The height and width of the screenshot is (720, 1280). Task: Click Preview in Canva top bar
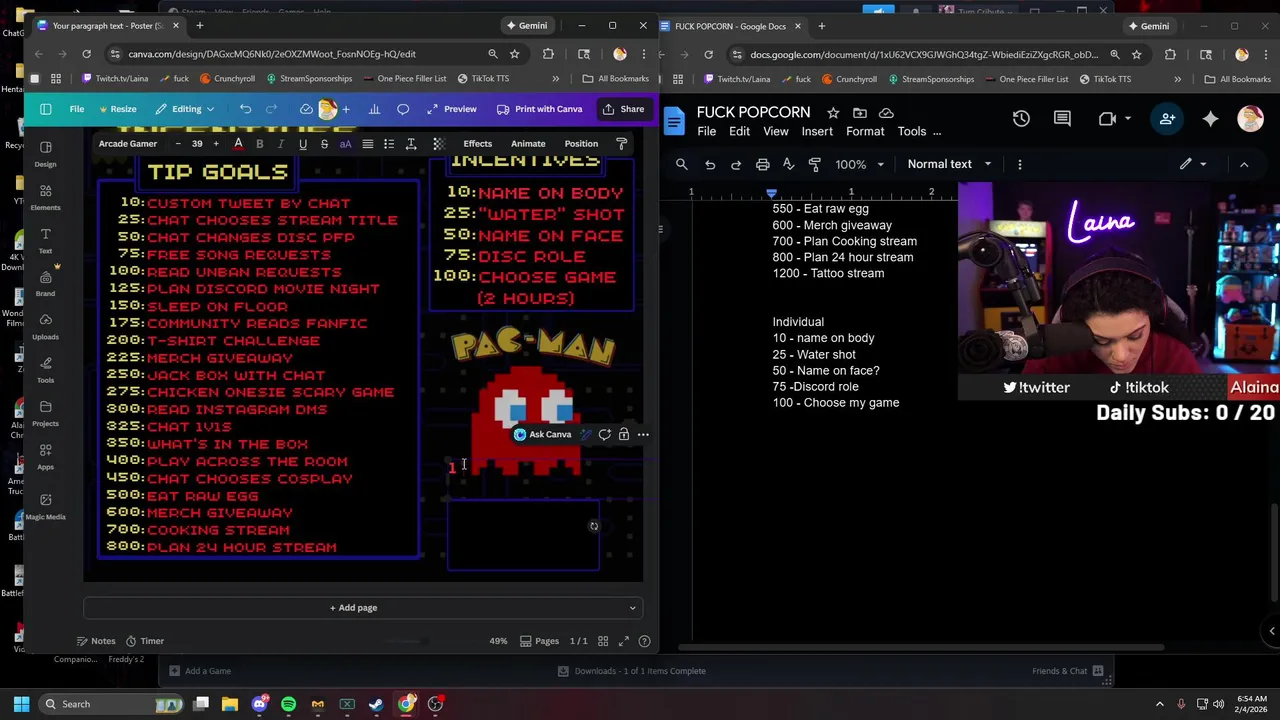tap(451, 109)
